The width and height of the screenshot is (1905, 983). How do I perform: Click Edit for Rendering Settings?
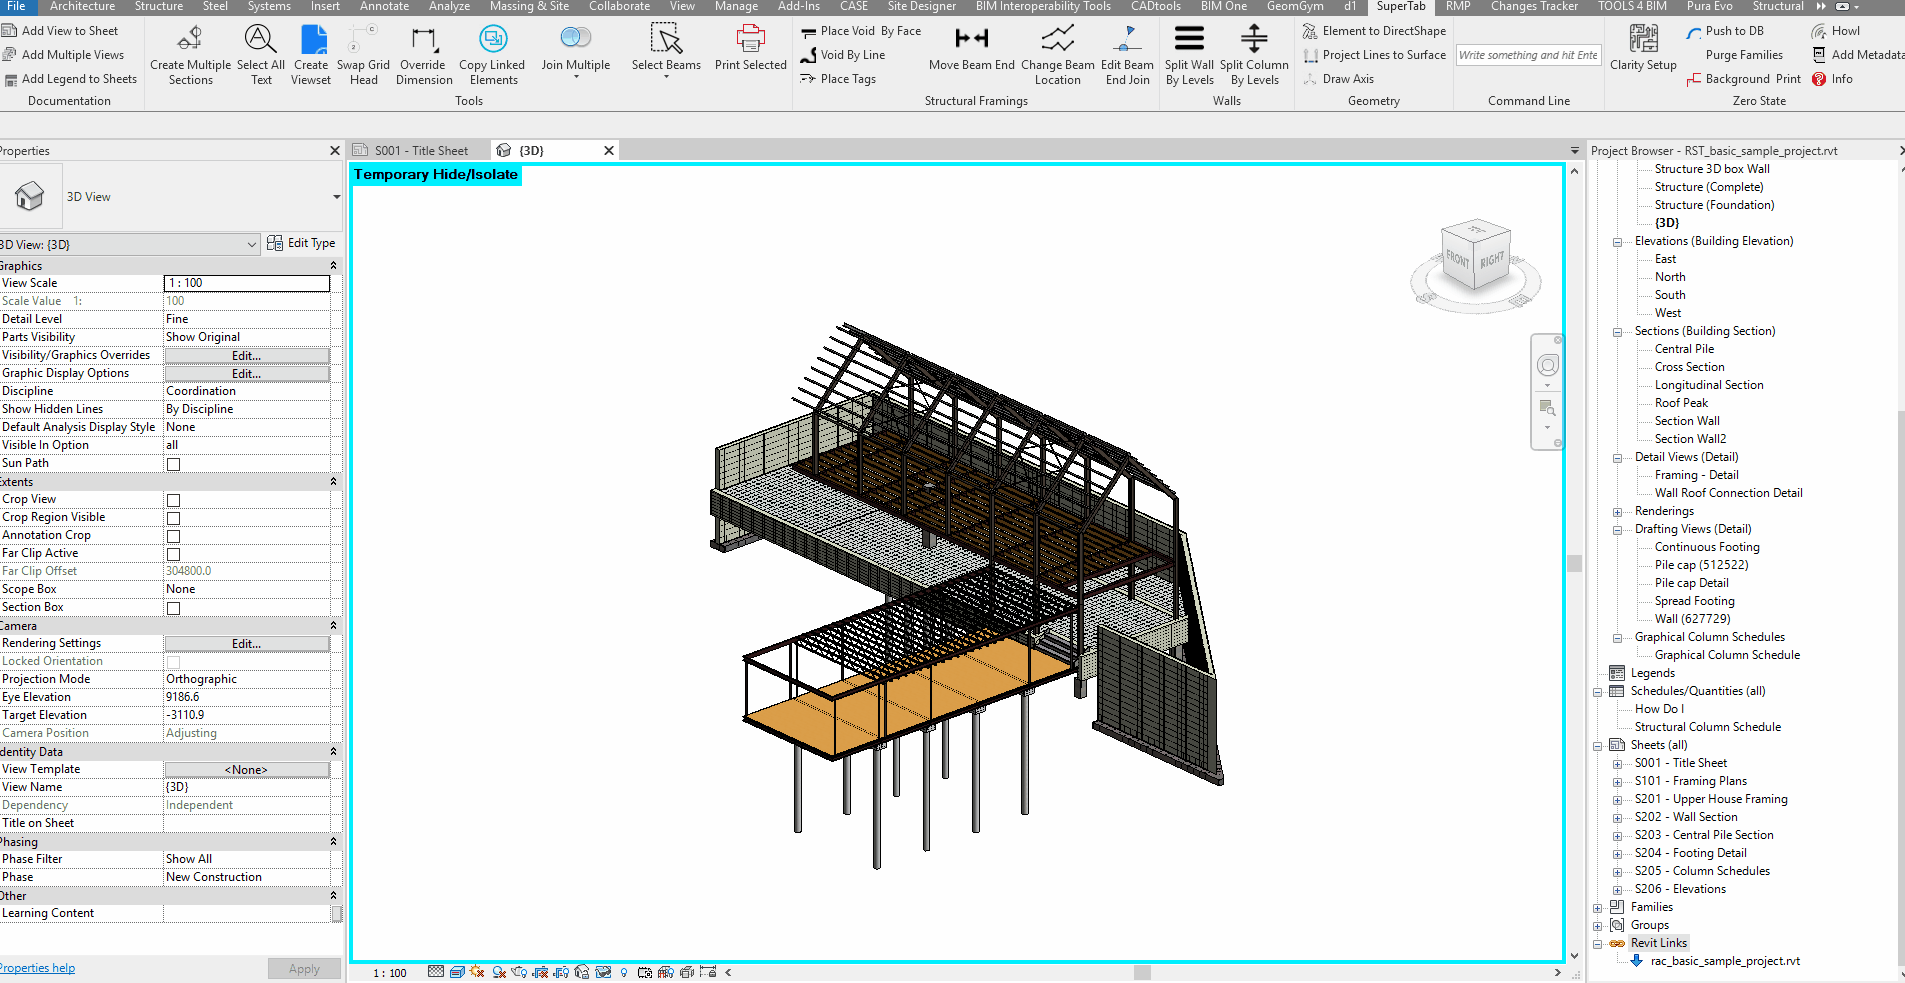coord(247,644)
